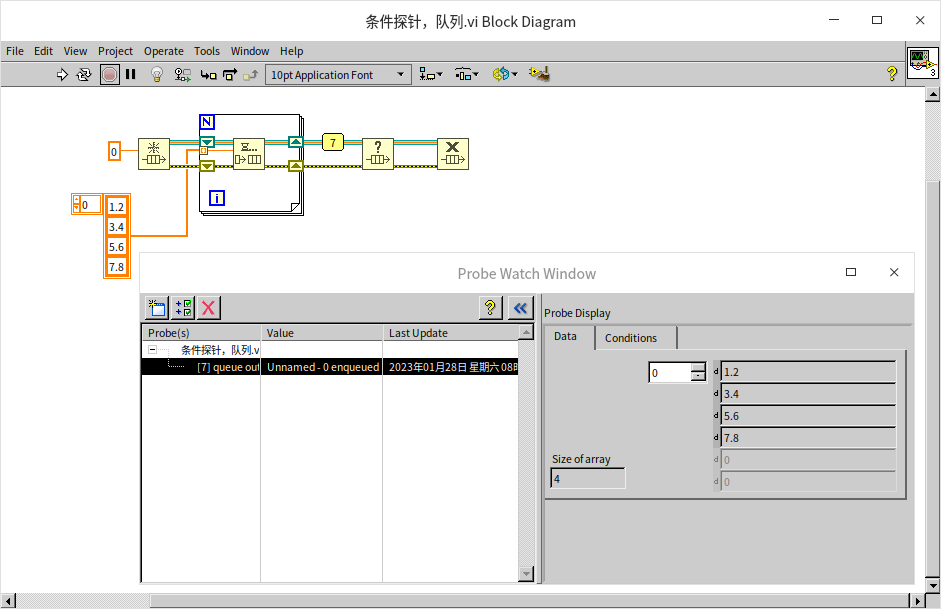
Task: Click red X delete probe icon
Action: 209,308
